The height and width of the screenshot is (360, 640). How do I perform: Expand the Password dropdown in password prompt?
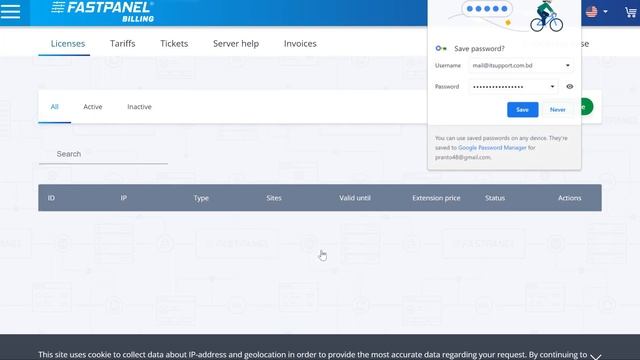tap(552, 87)
